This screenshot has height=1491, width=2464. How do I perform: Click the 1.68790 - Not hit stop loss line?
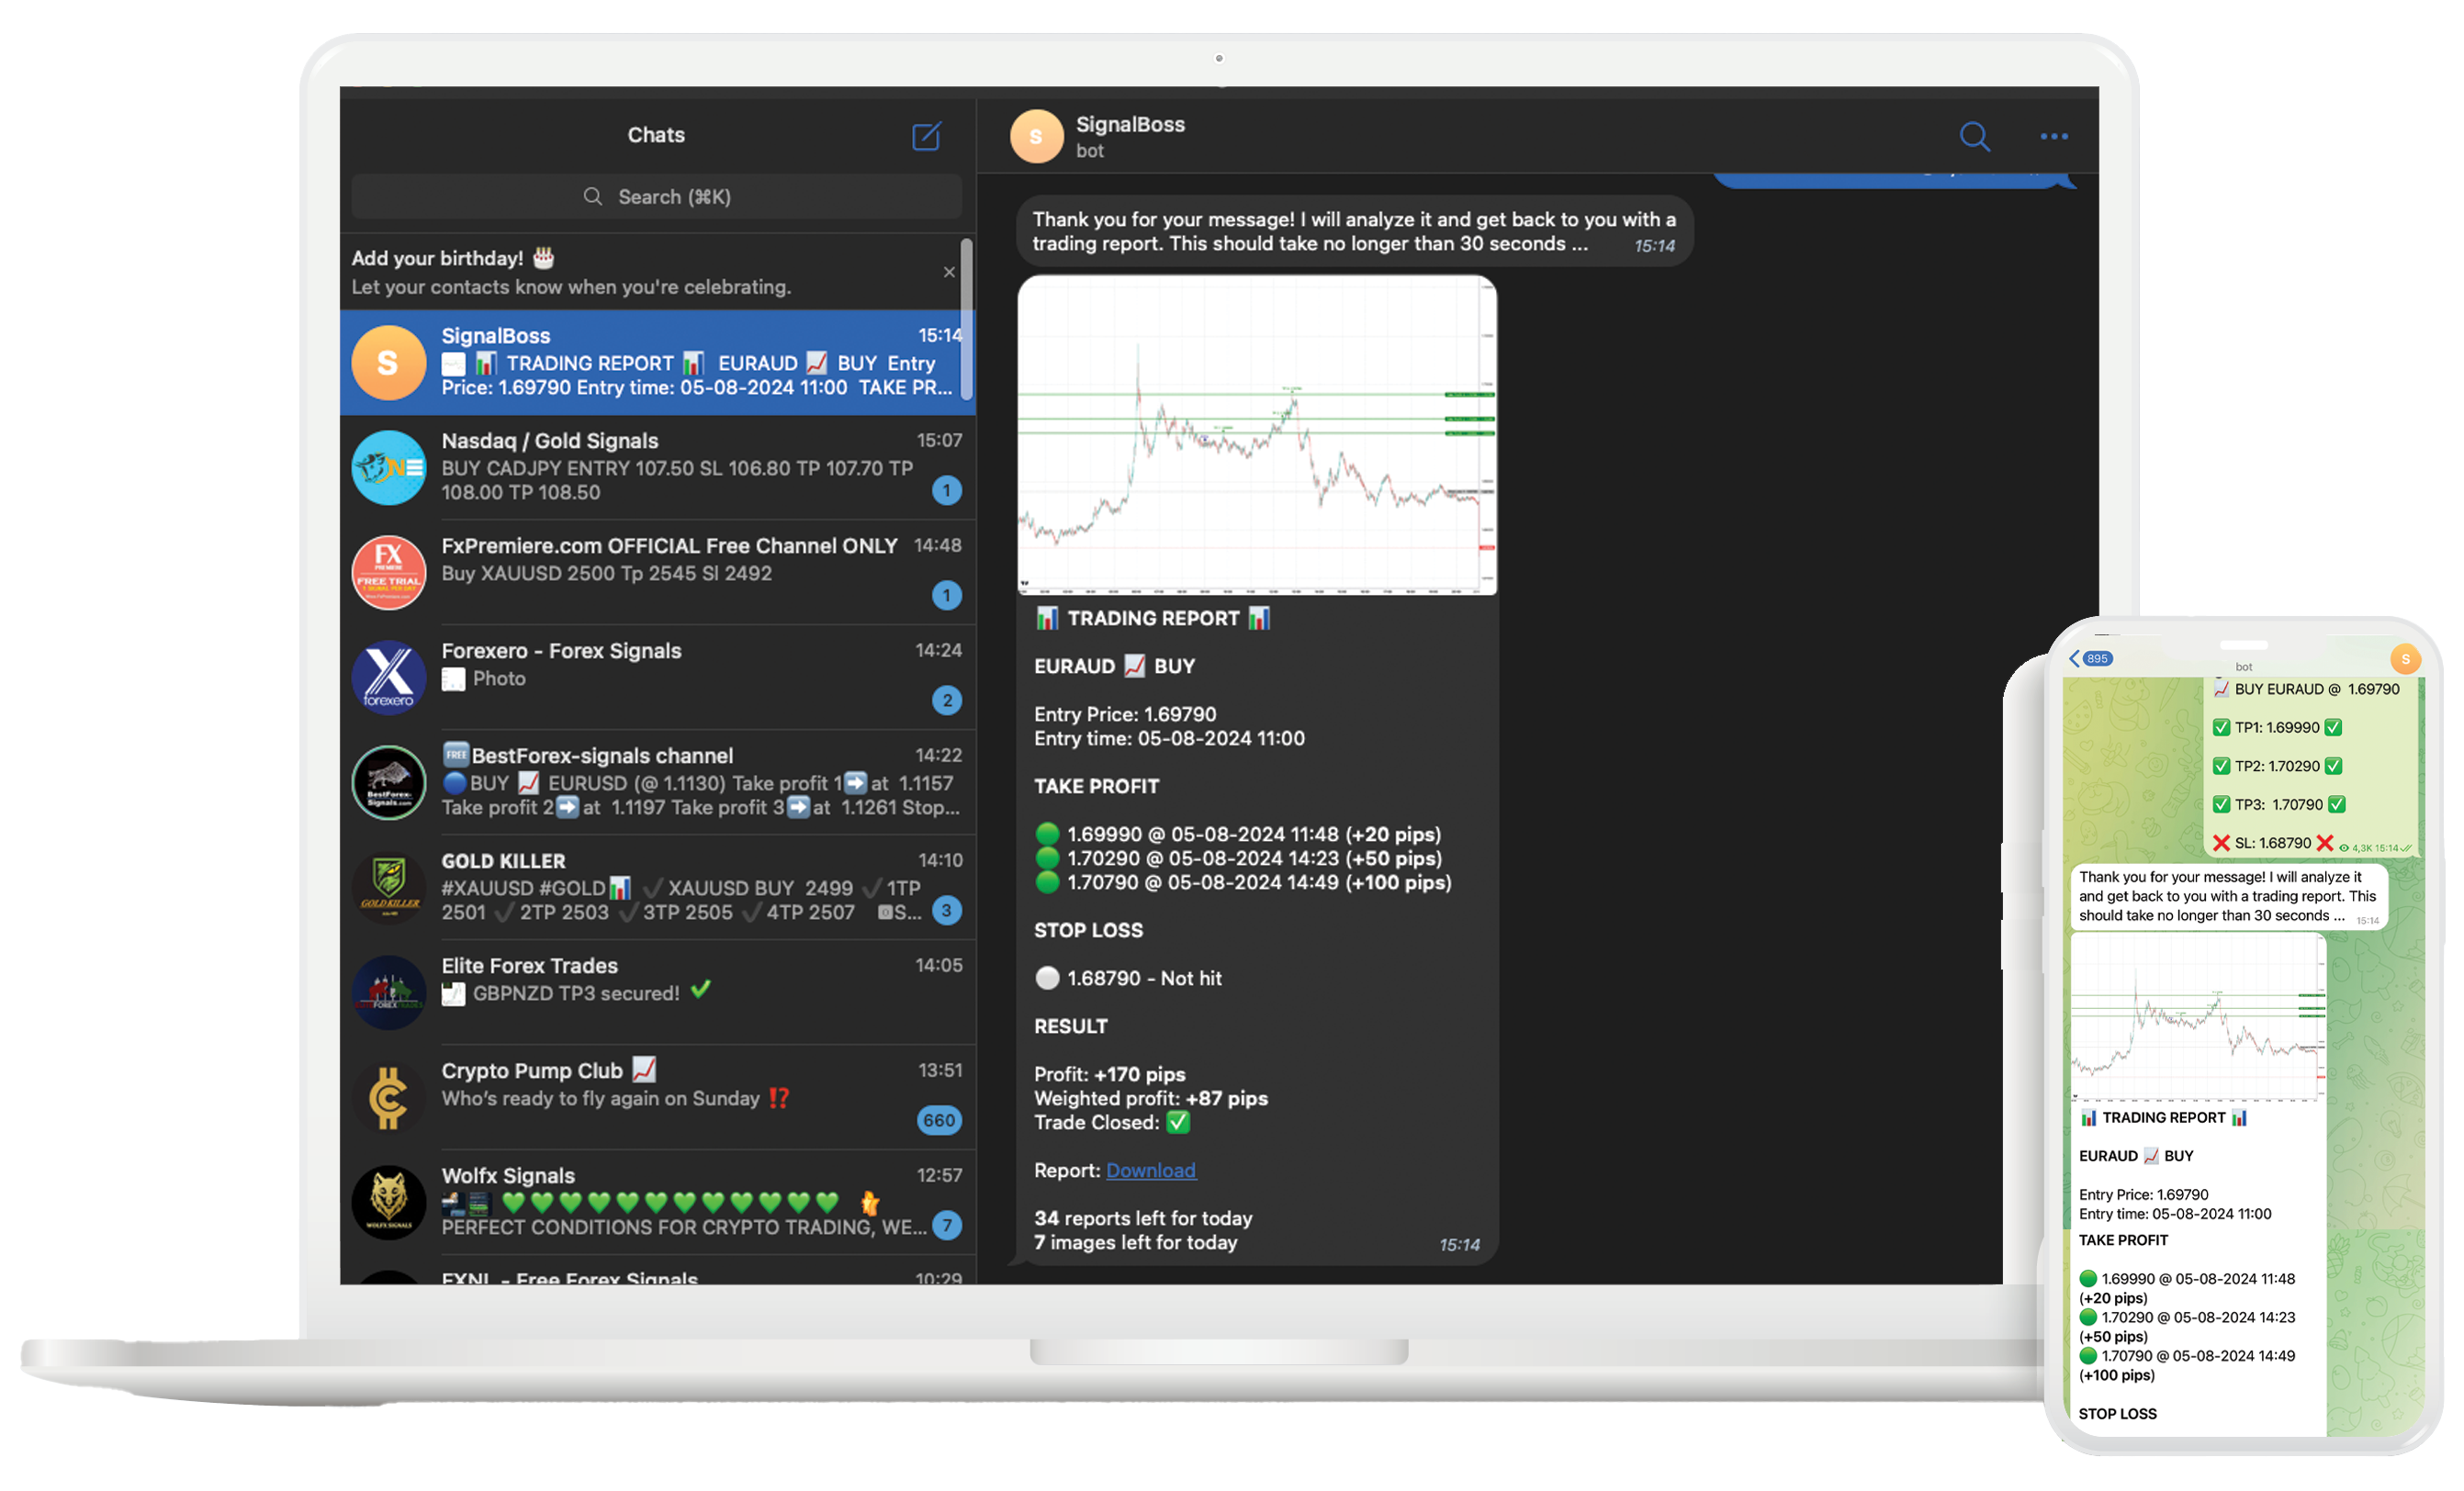(1128, 978)
